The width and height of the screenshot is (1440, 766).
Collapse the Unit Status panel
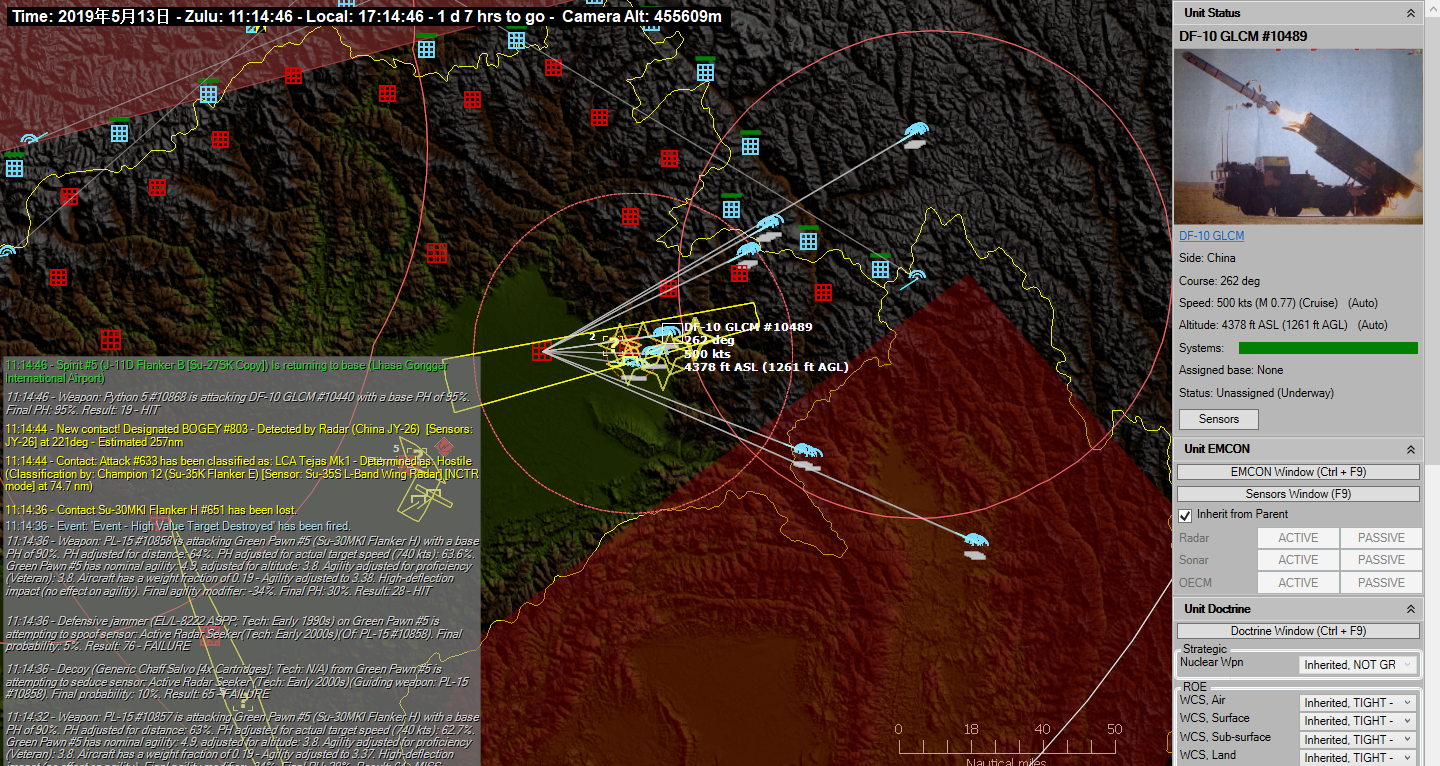point(1410,13)
